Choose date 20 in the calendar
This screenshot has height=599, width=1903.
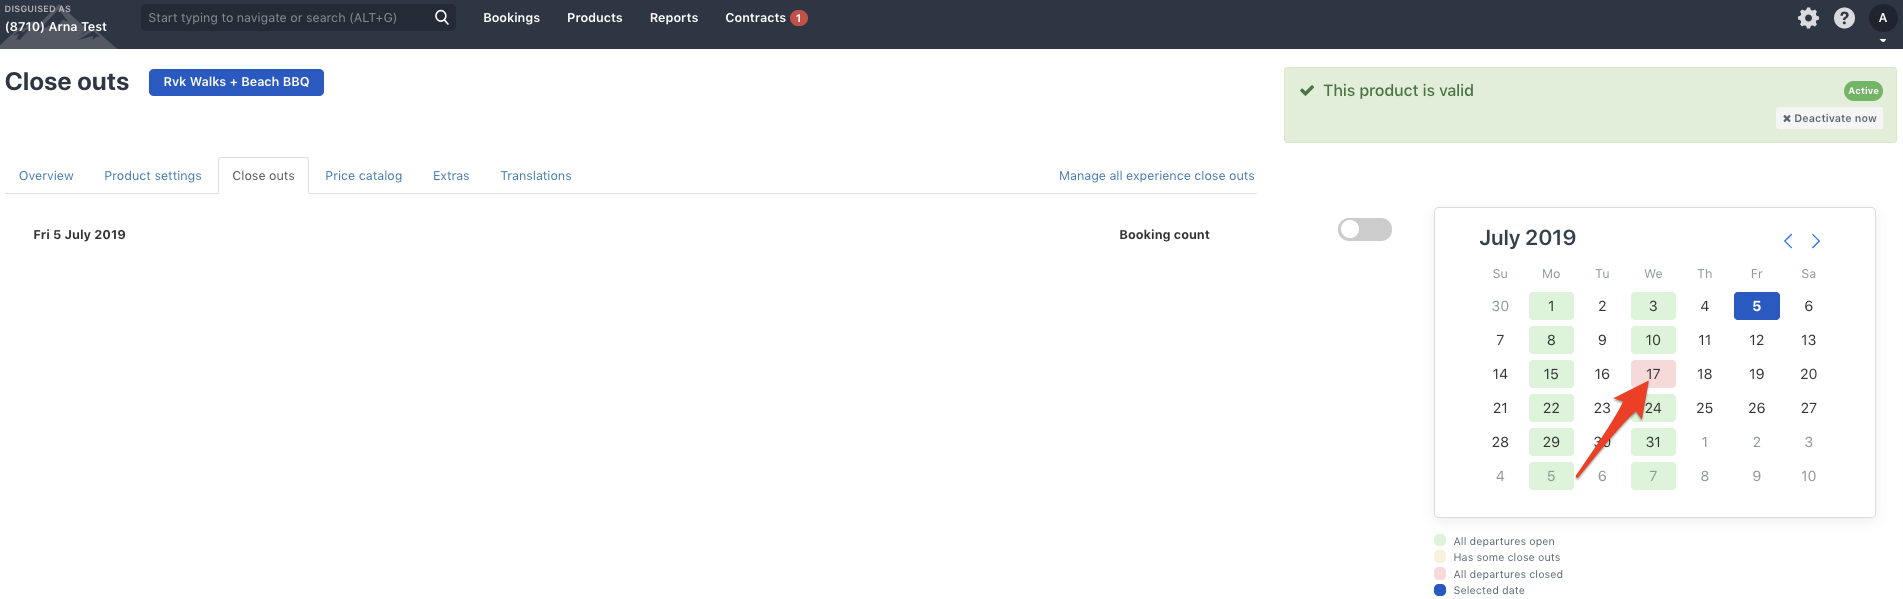tap(1809, 374)
